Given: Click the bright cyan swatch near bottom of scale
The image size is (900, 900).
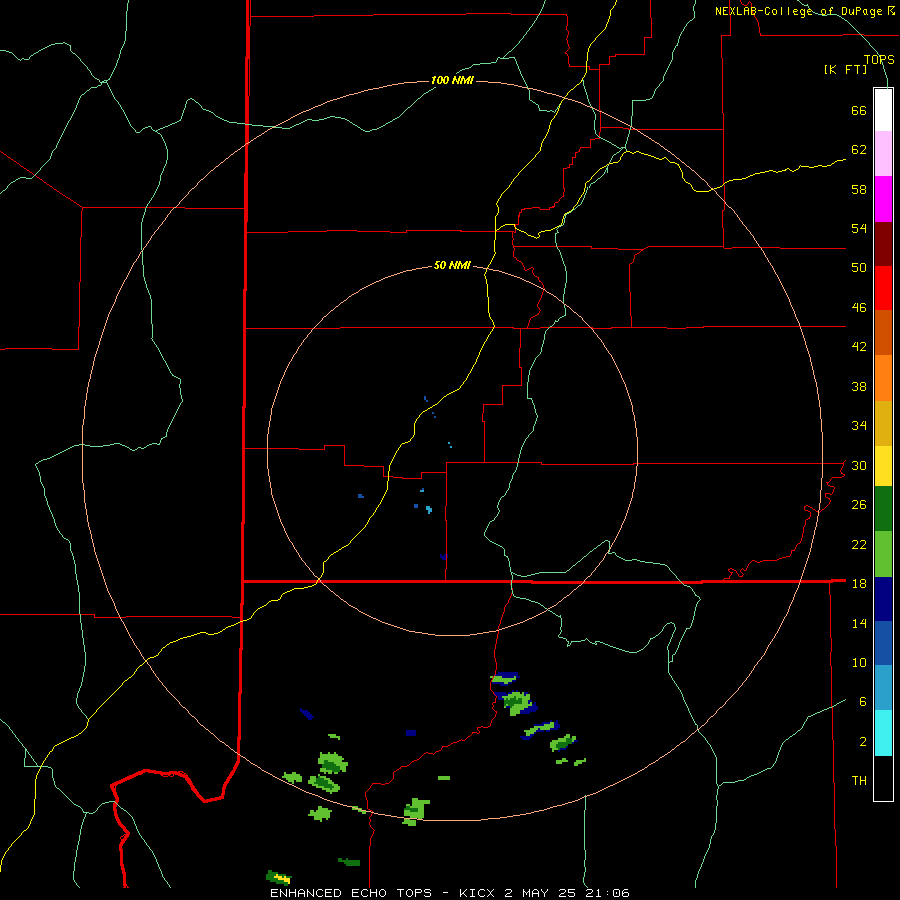Looking at the screenshot, I should coord(883,733).
